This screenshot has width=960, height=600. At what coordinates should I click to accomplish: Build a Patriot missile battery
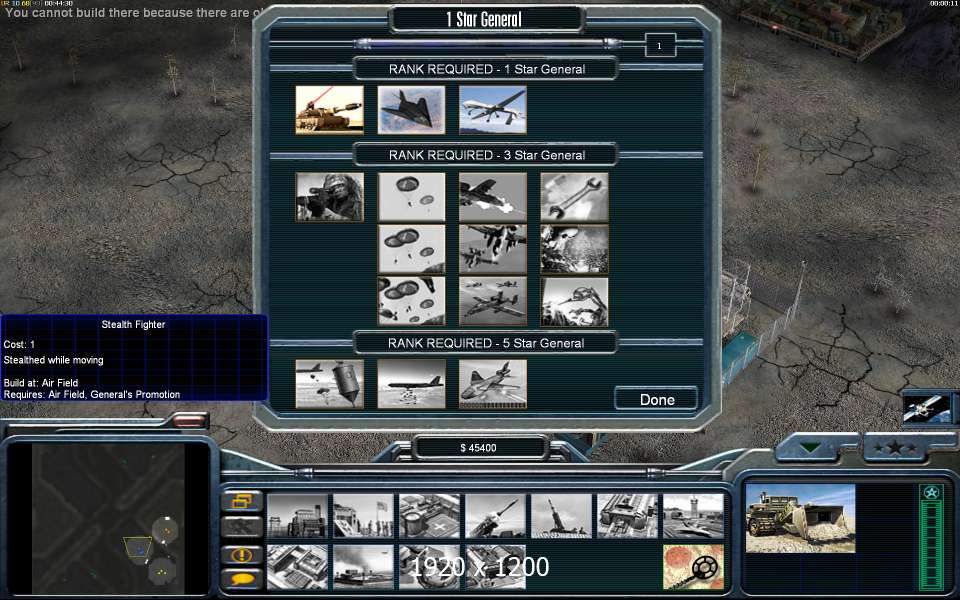tap(496, 516)
